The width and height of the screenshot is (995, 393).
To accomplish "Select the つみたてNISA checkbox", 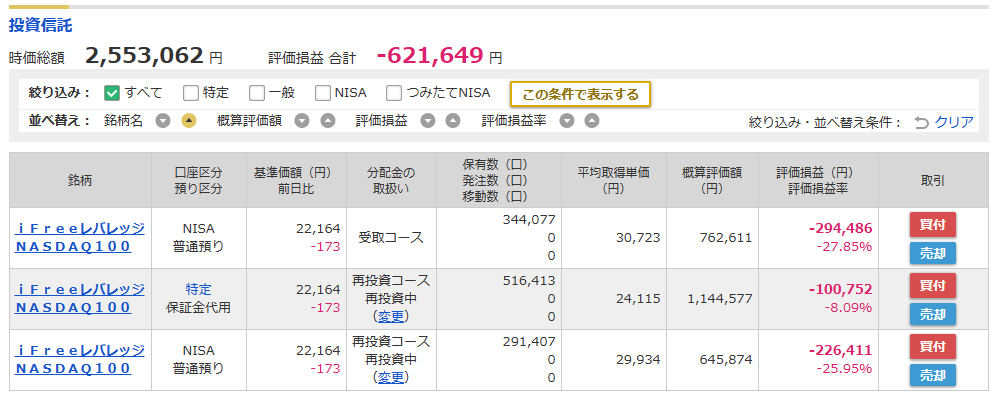I will (394, 93).
